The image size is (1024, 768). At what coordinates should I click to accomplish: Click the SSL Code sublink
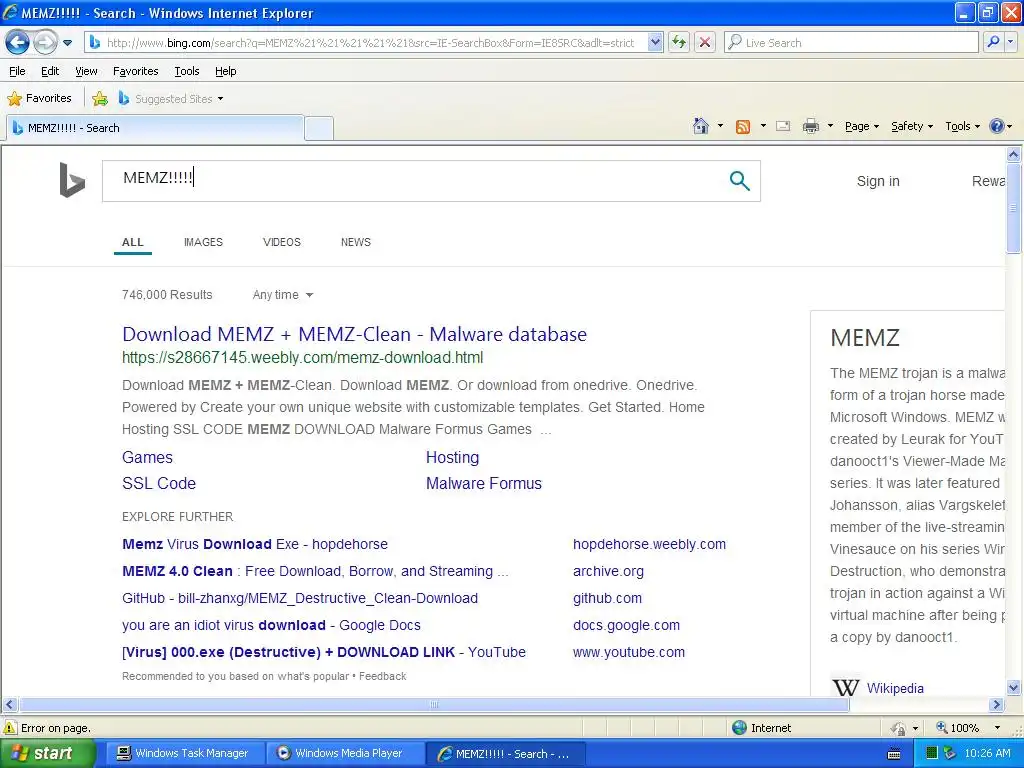coord(159,484)
